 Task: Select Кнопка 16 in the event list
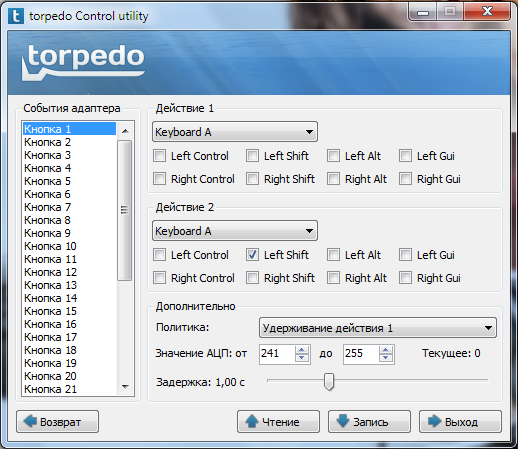(x=70, y=324)
